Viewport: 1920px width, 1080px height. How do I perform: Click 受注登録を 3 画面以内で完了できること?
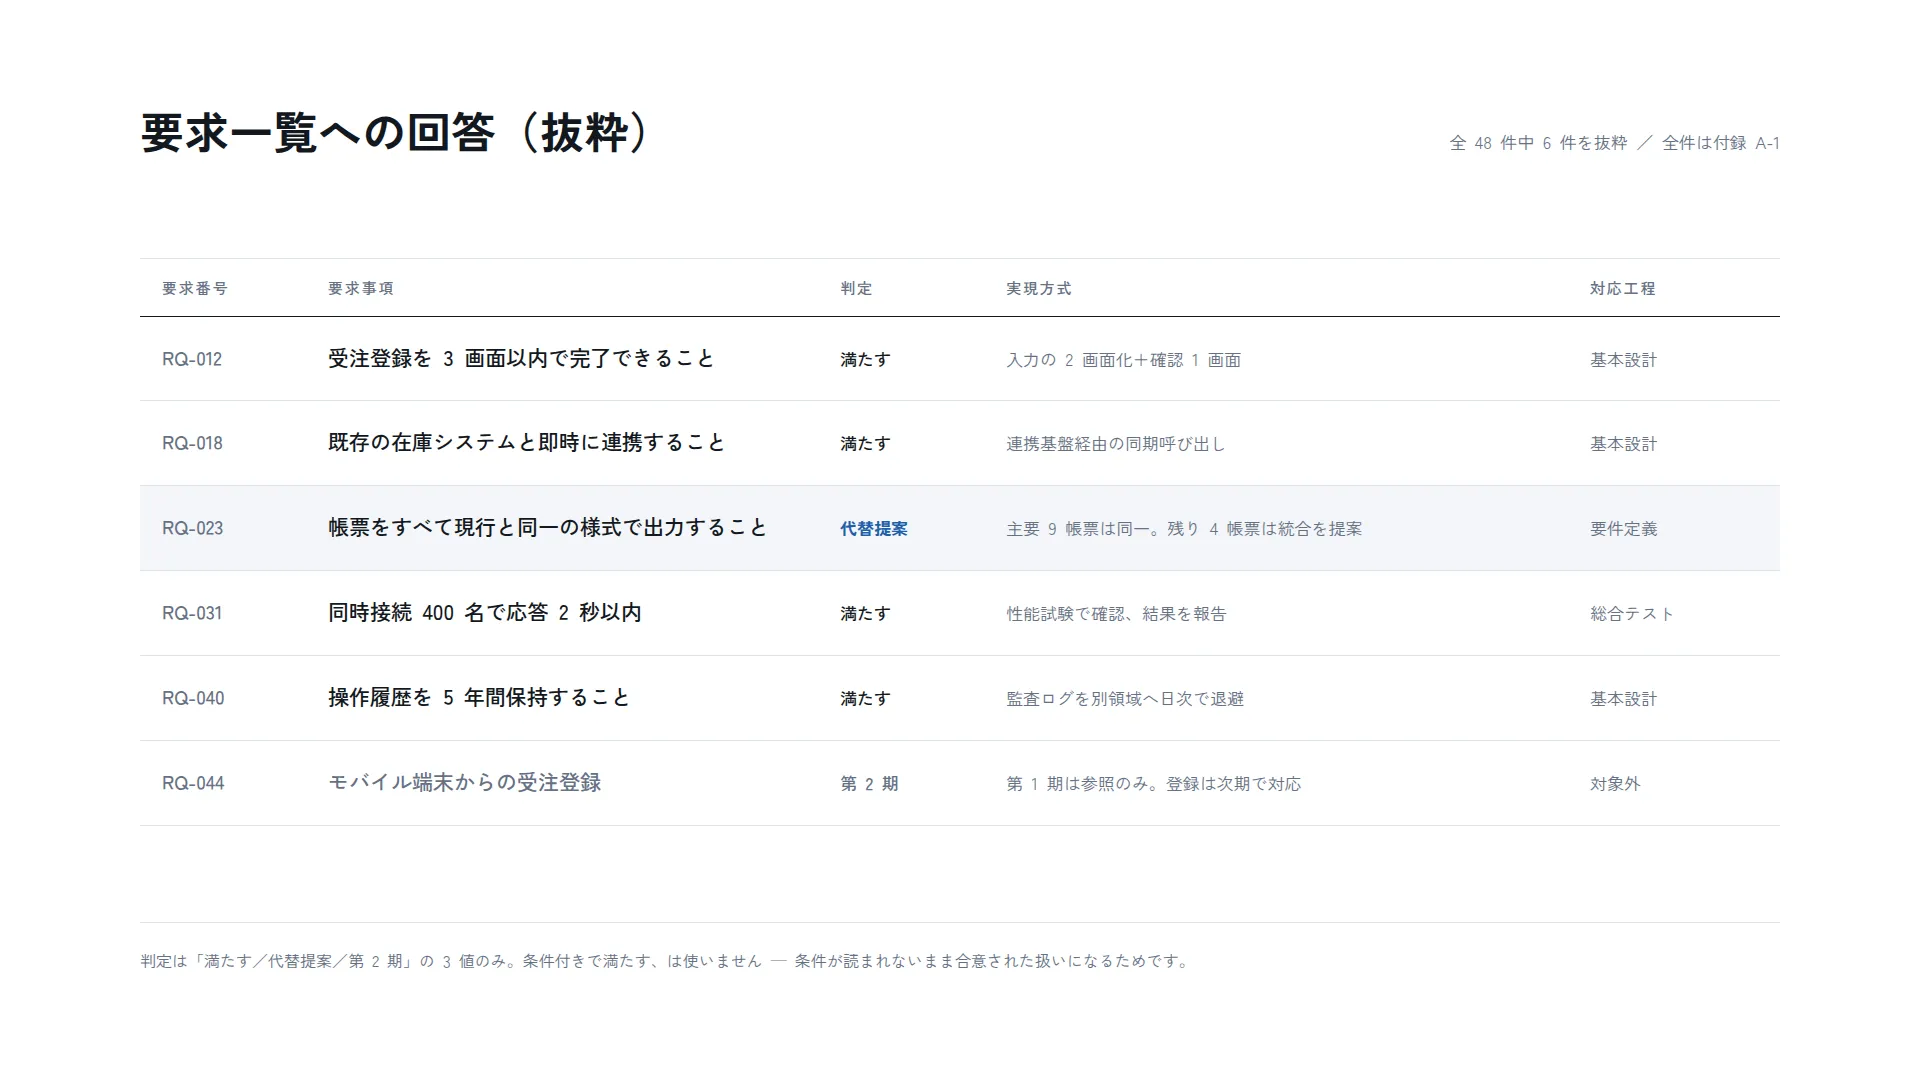(x=522, y=358)
